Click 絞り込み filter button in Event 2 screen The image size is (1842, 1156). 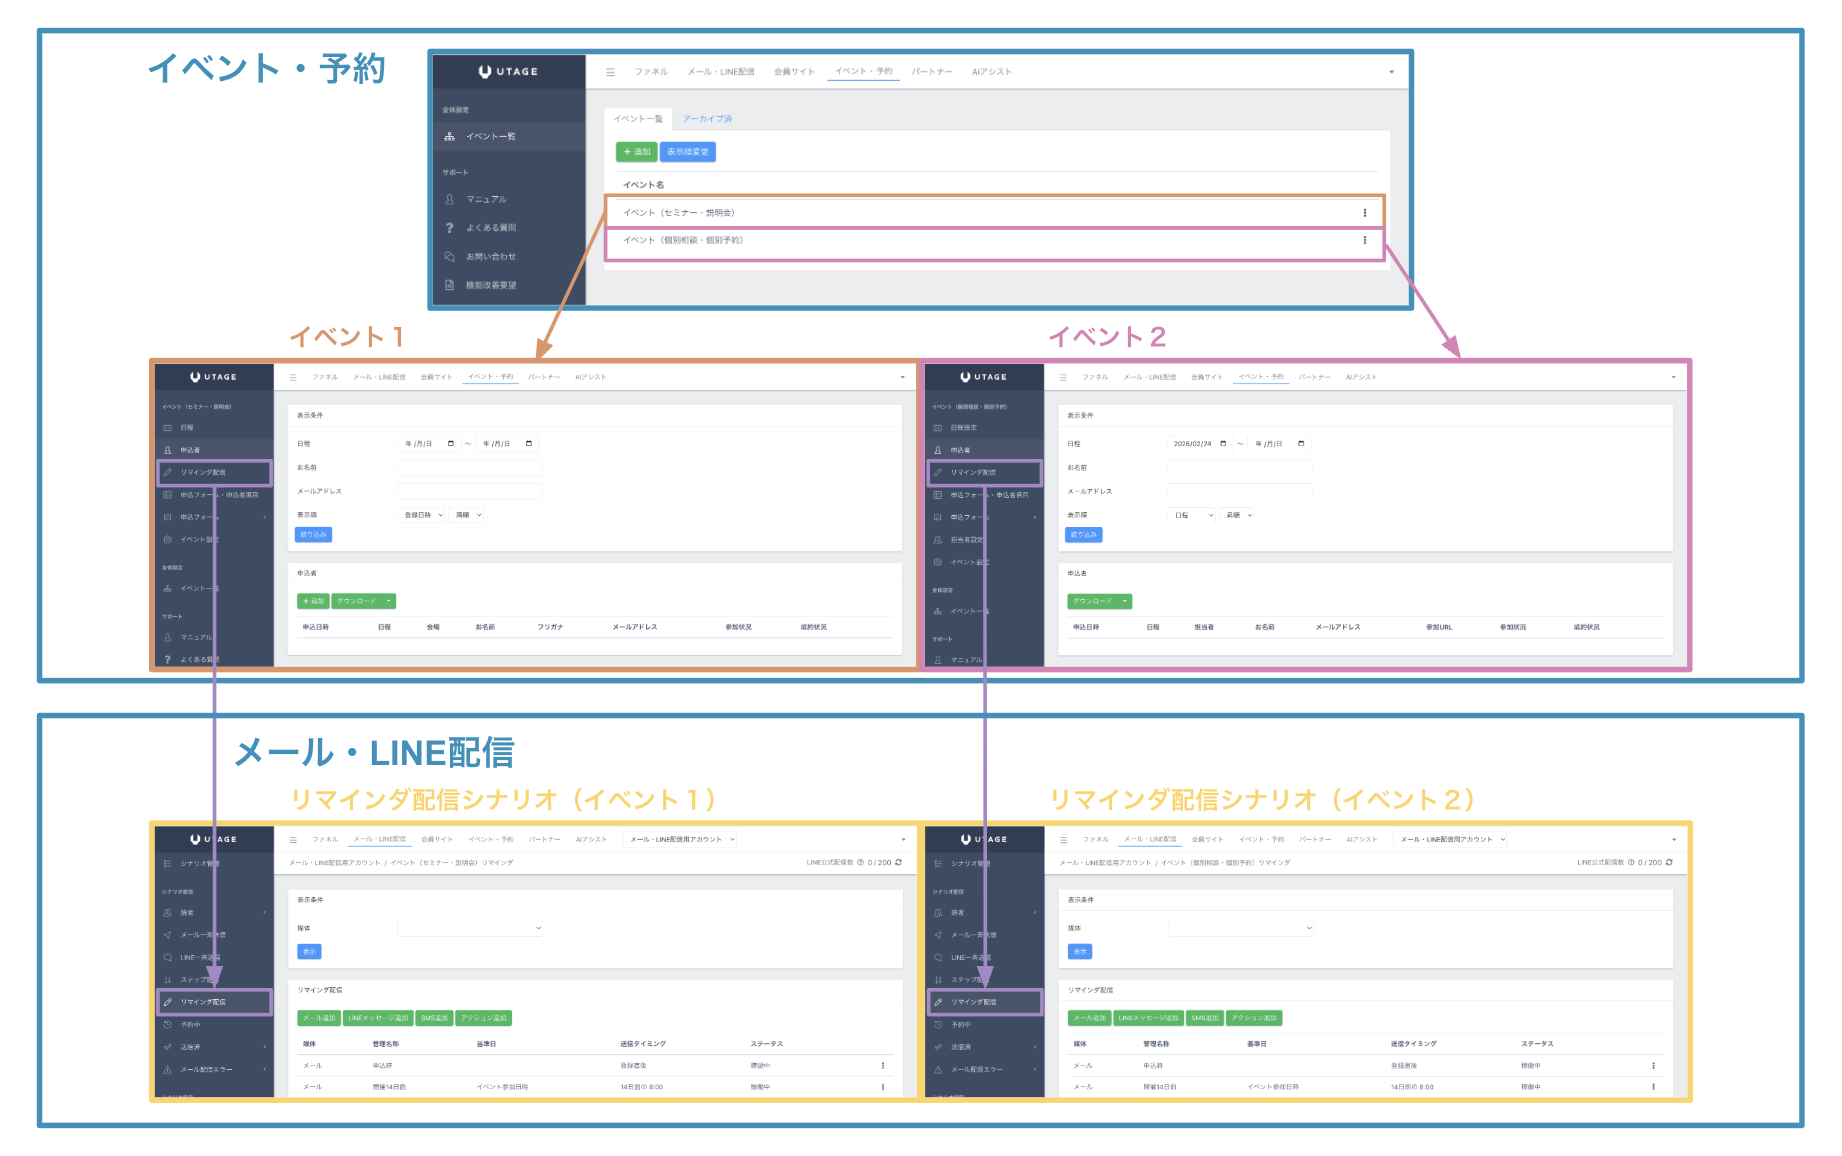(1083, 535)
